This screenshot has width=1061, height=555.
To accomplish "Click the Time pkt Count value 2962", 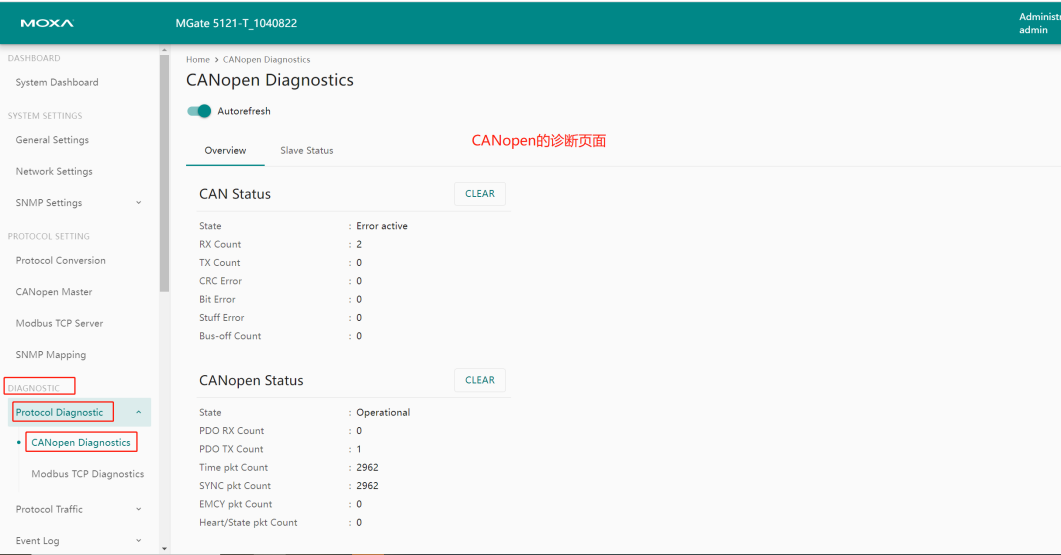I will coord(367,467).
